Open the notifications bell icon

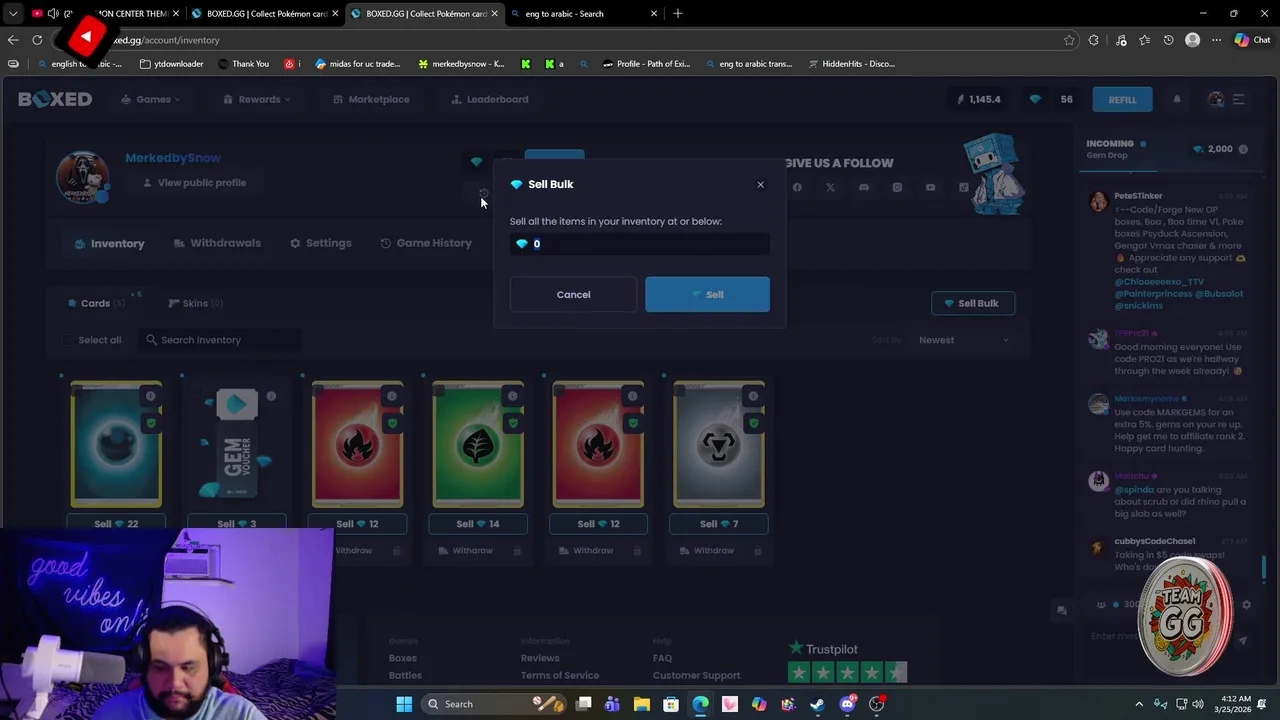[1177, 99]
